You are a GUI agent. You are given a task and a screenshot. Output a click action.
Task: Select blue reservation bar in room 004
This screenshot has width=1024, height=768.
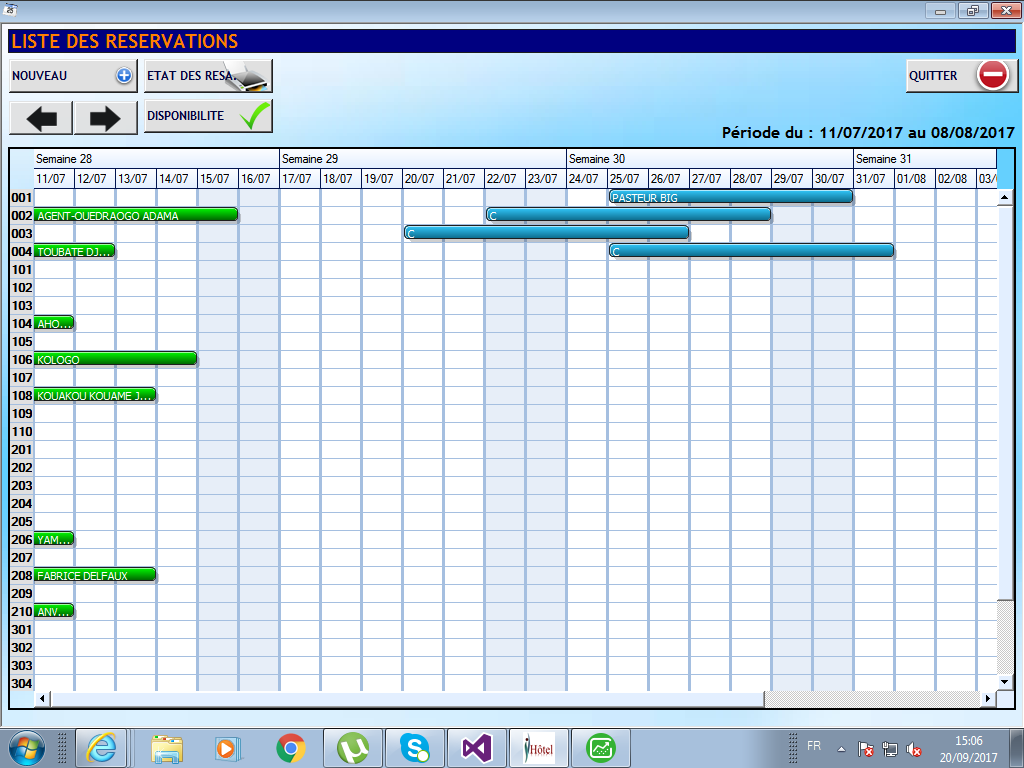click(751, 251)
